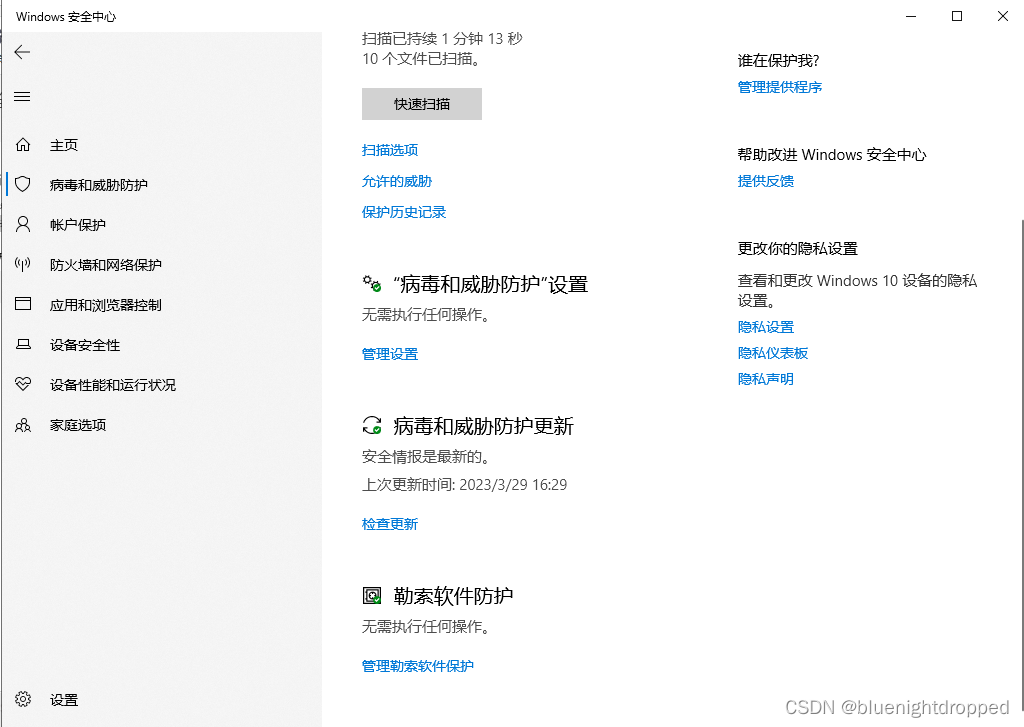Click heading 谁在保护我?
Screen dimensions: 1024x727
[x=778, y=61]
